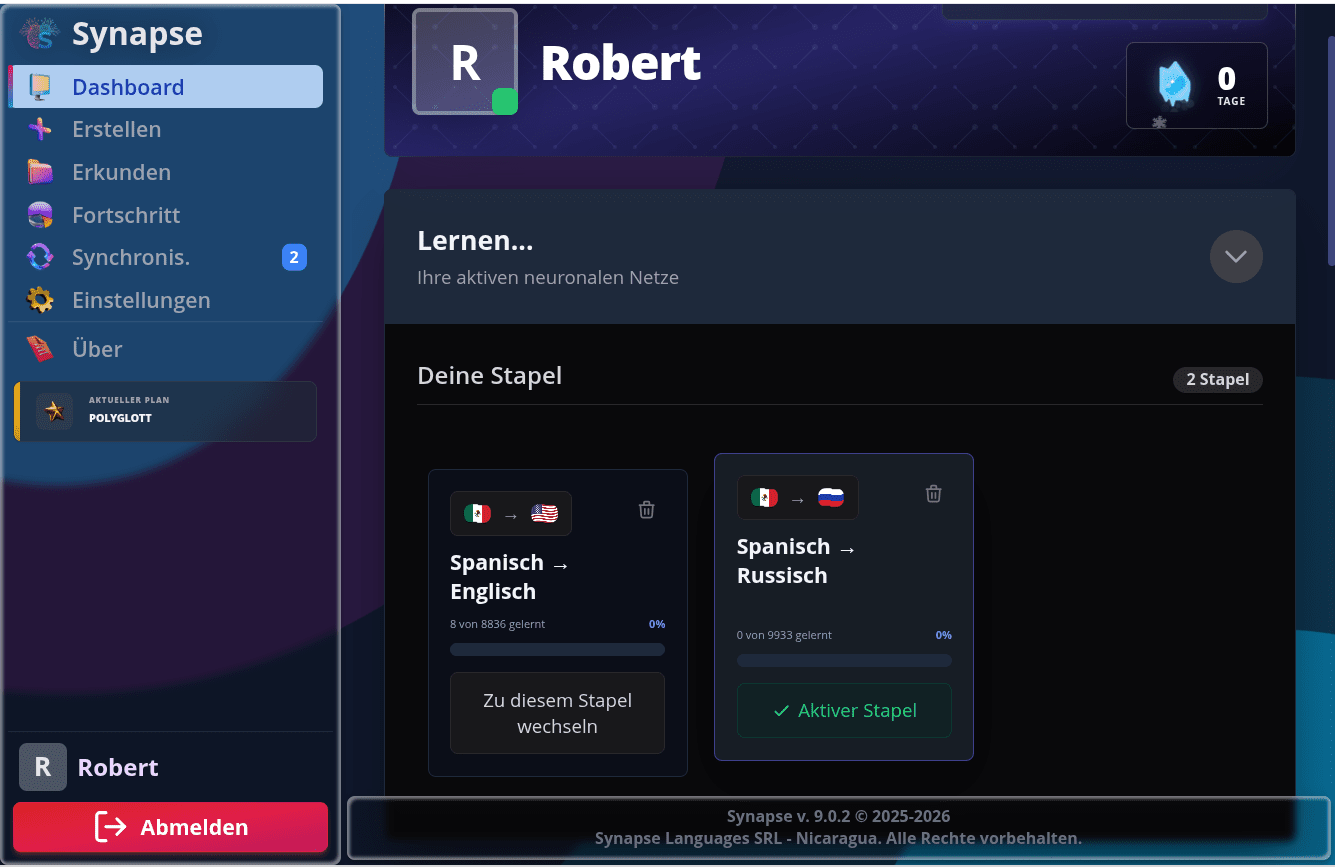Click the green online status indicator
Screen dimensions: 1335x867
[x=505, y=102]
